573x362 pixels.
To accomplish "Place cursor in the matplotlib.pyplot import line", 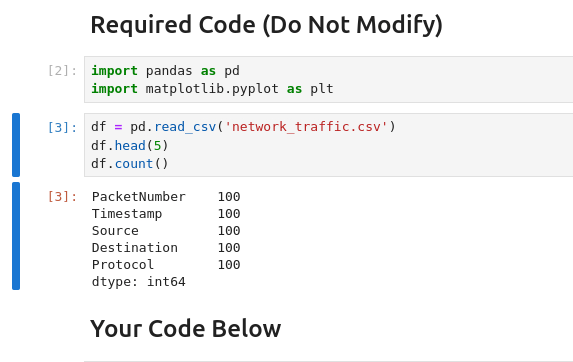I will pos(212,89).
